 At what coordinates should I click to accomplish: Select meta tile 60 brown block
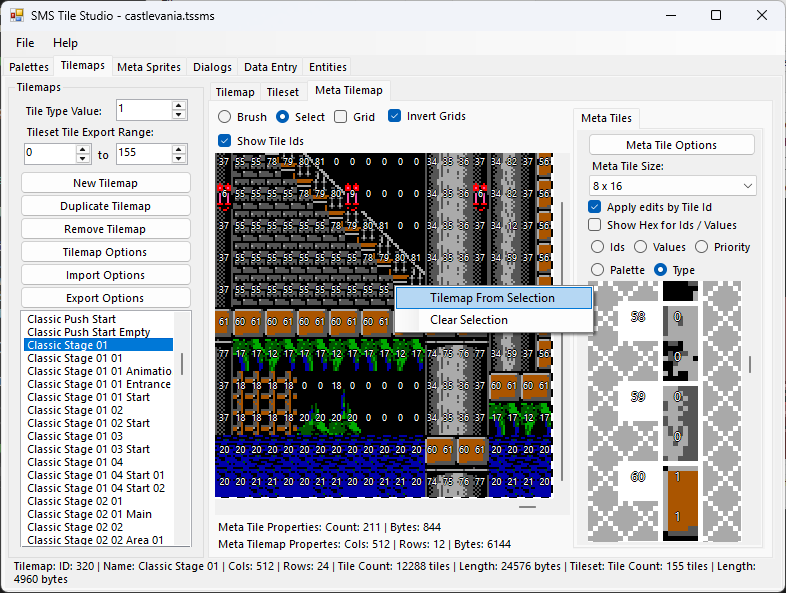click(x=680, y=501)
